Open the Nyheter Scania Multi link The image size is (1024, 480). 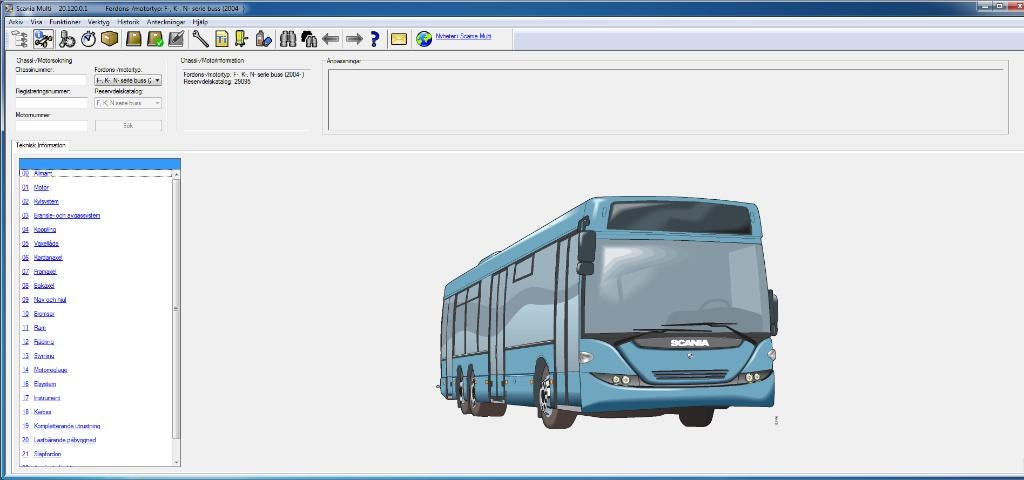pos(463,37)
